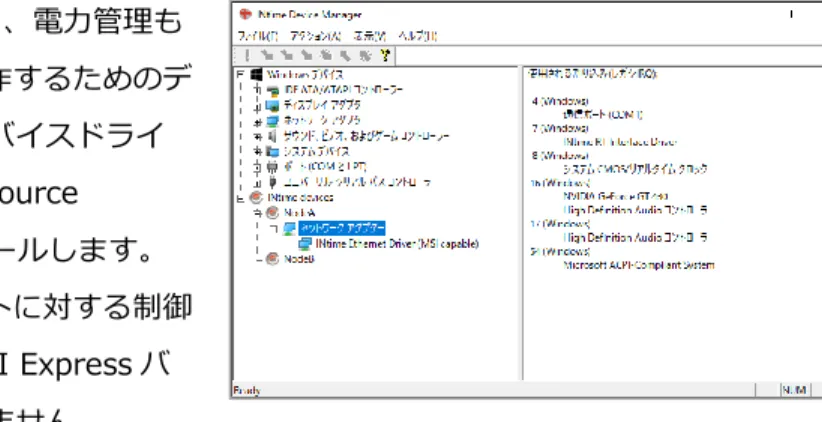Click the Ready status bar text

pos(247,391)
